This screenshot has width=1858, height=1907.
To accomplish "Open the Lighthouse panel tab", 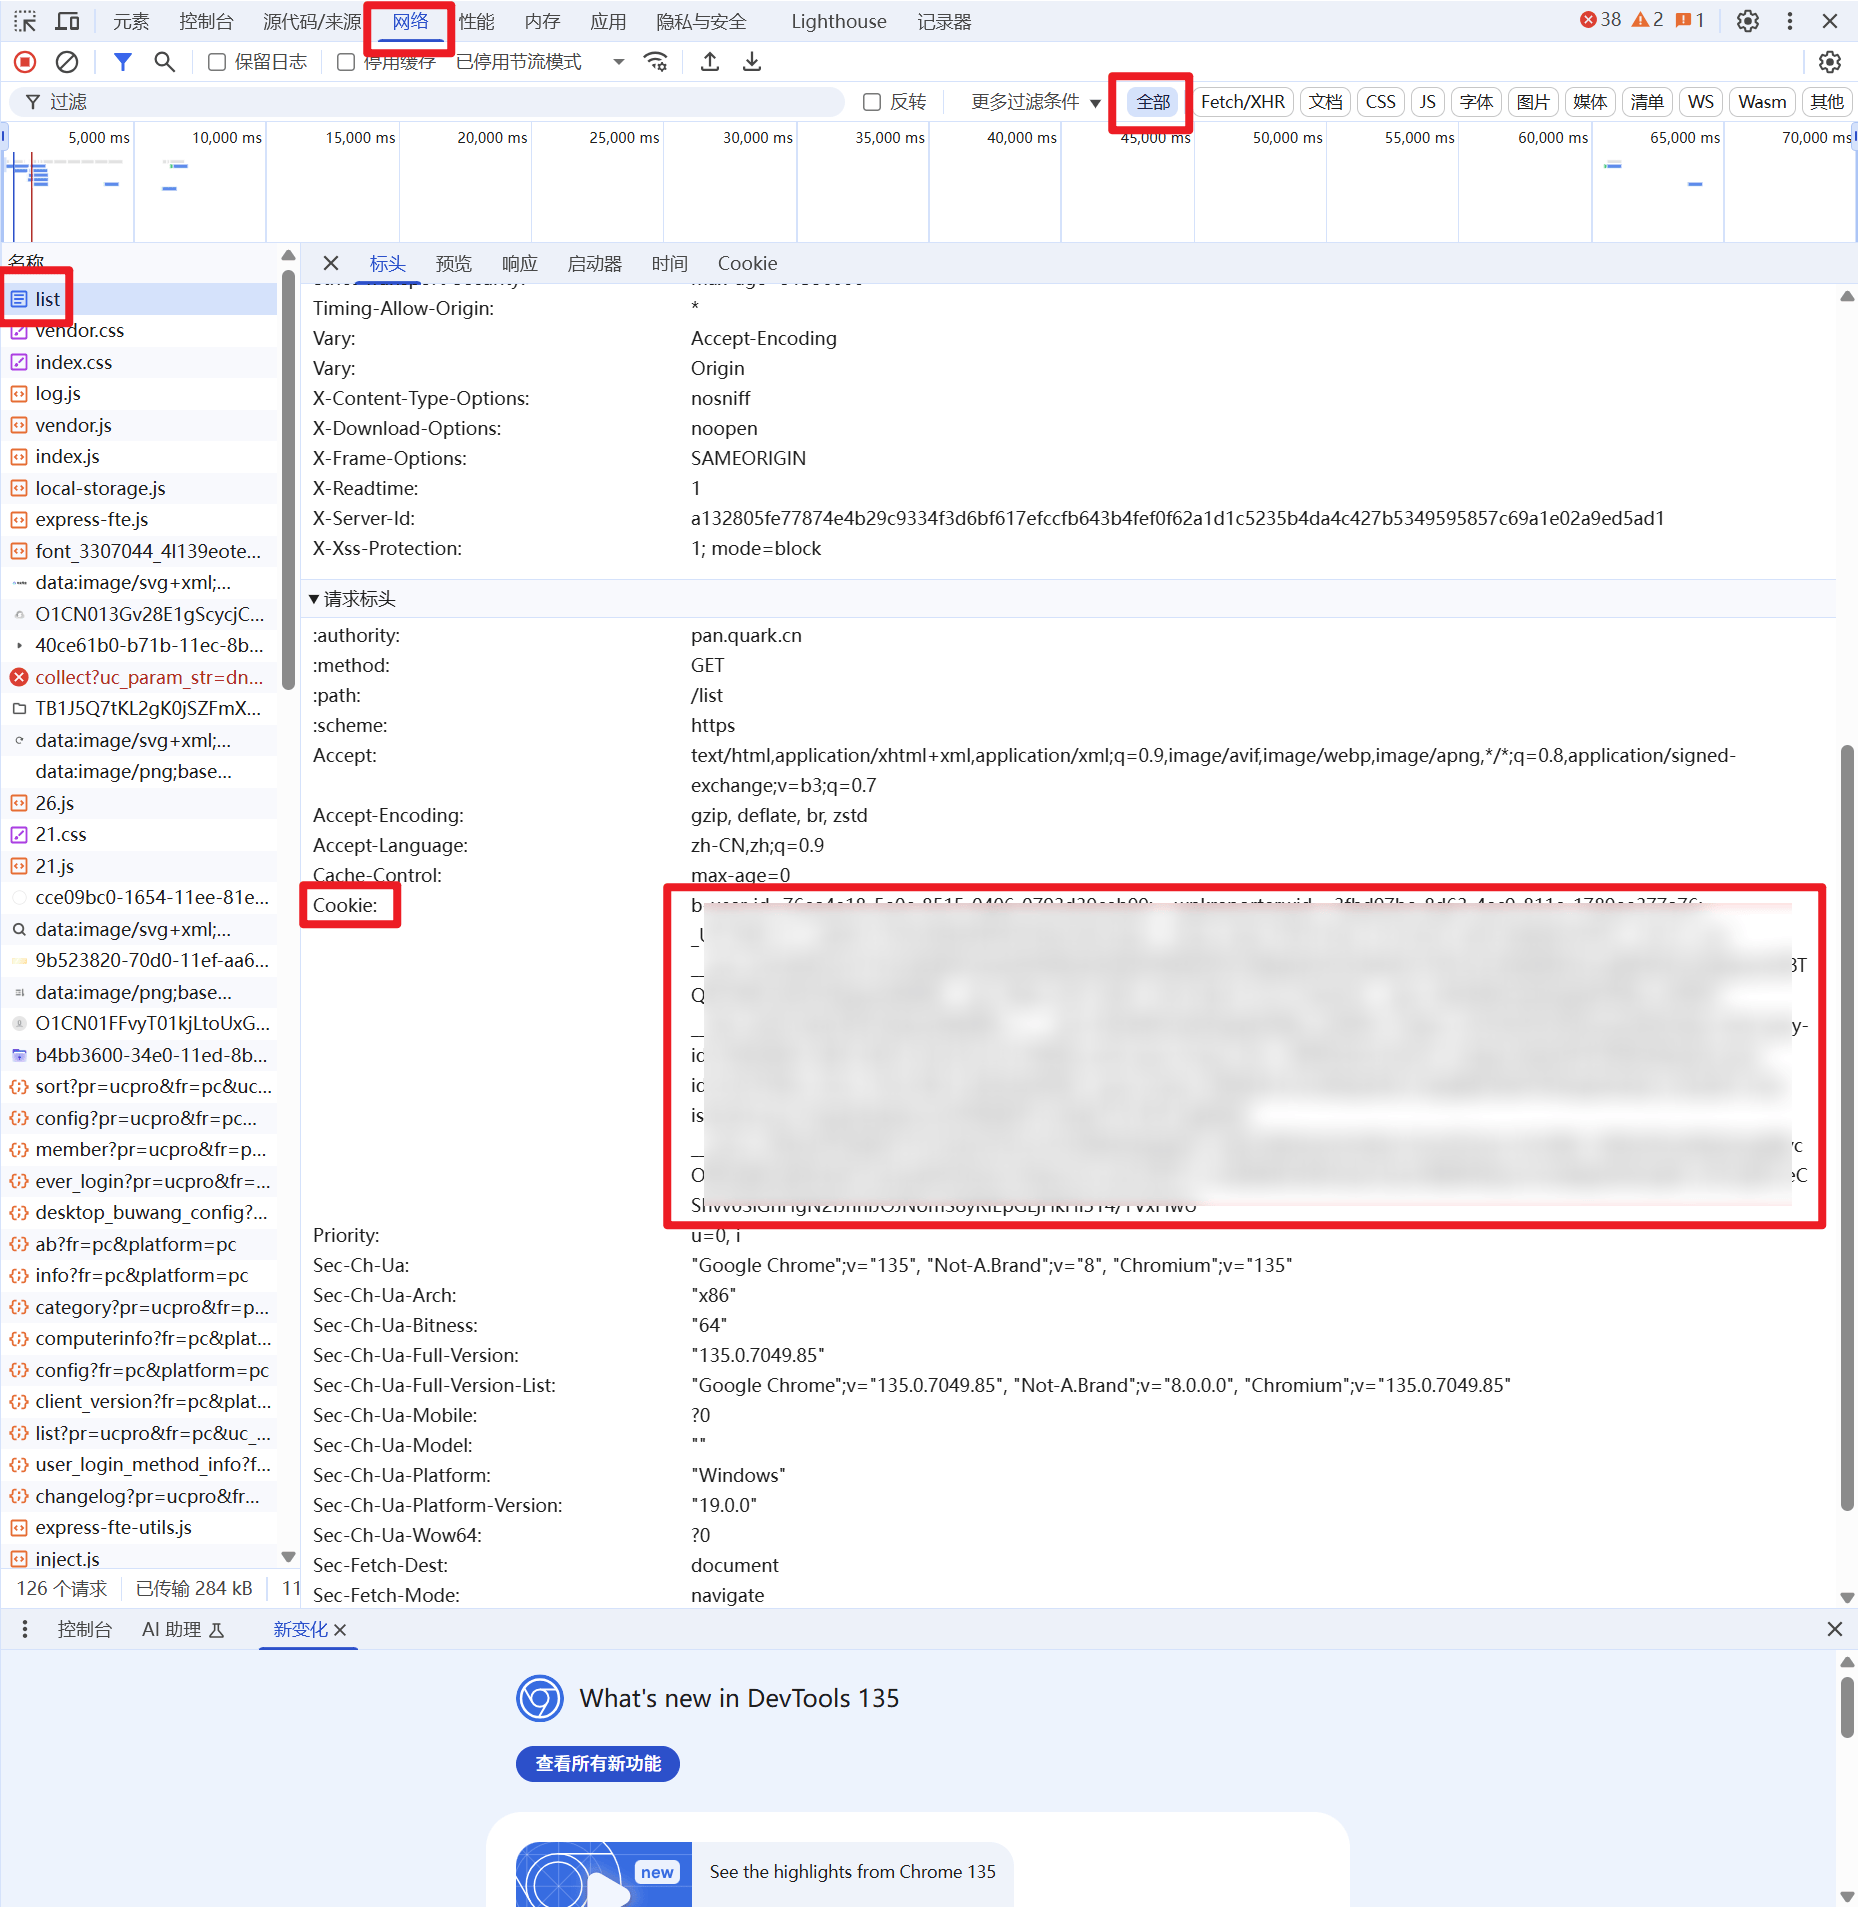I will (x=839, y=22).
